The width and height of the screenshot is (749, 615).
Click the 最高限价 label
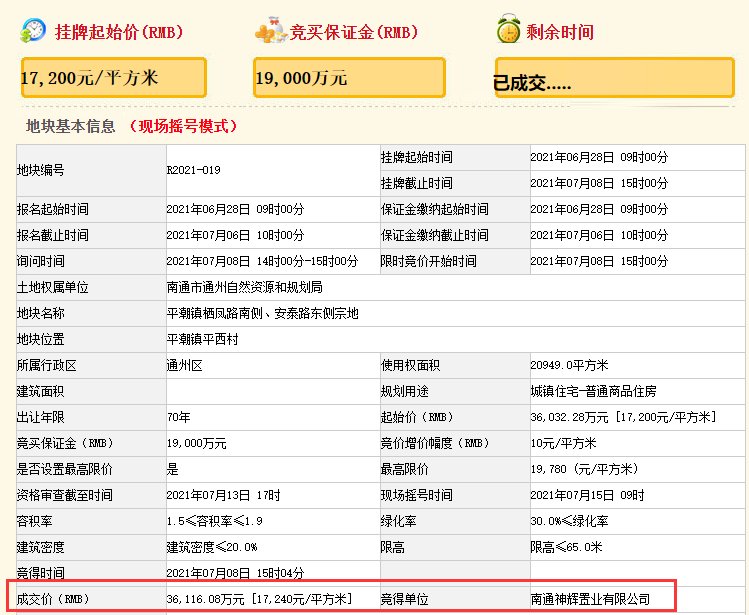point(405,469)
